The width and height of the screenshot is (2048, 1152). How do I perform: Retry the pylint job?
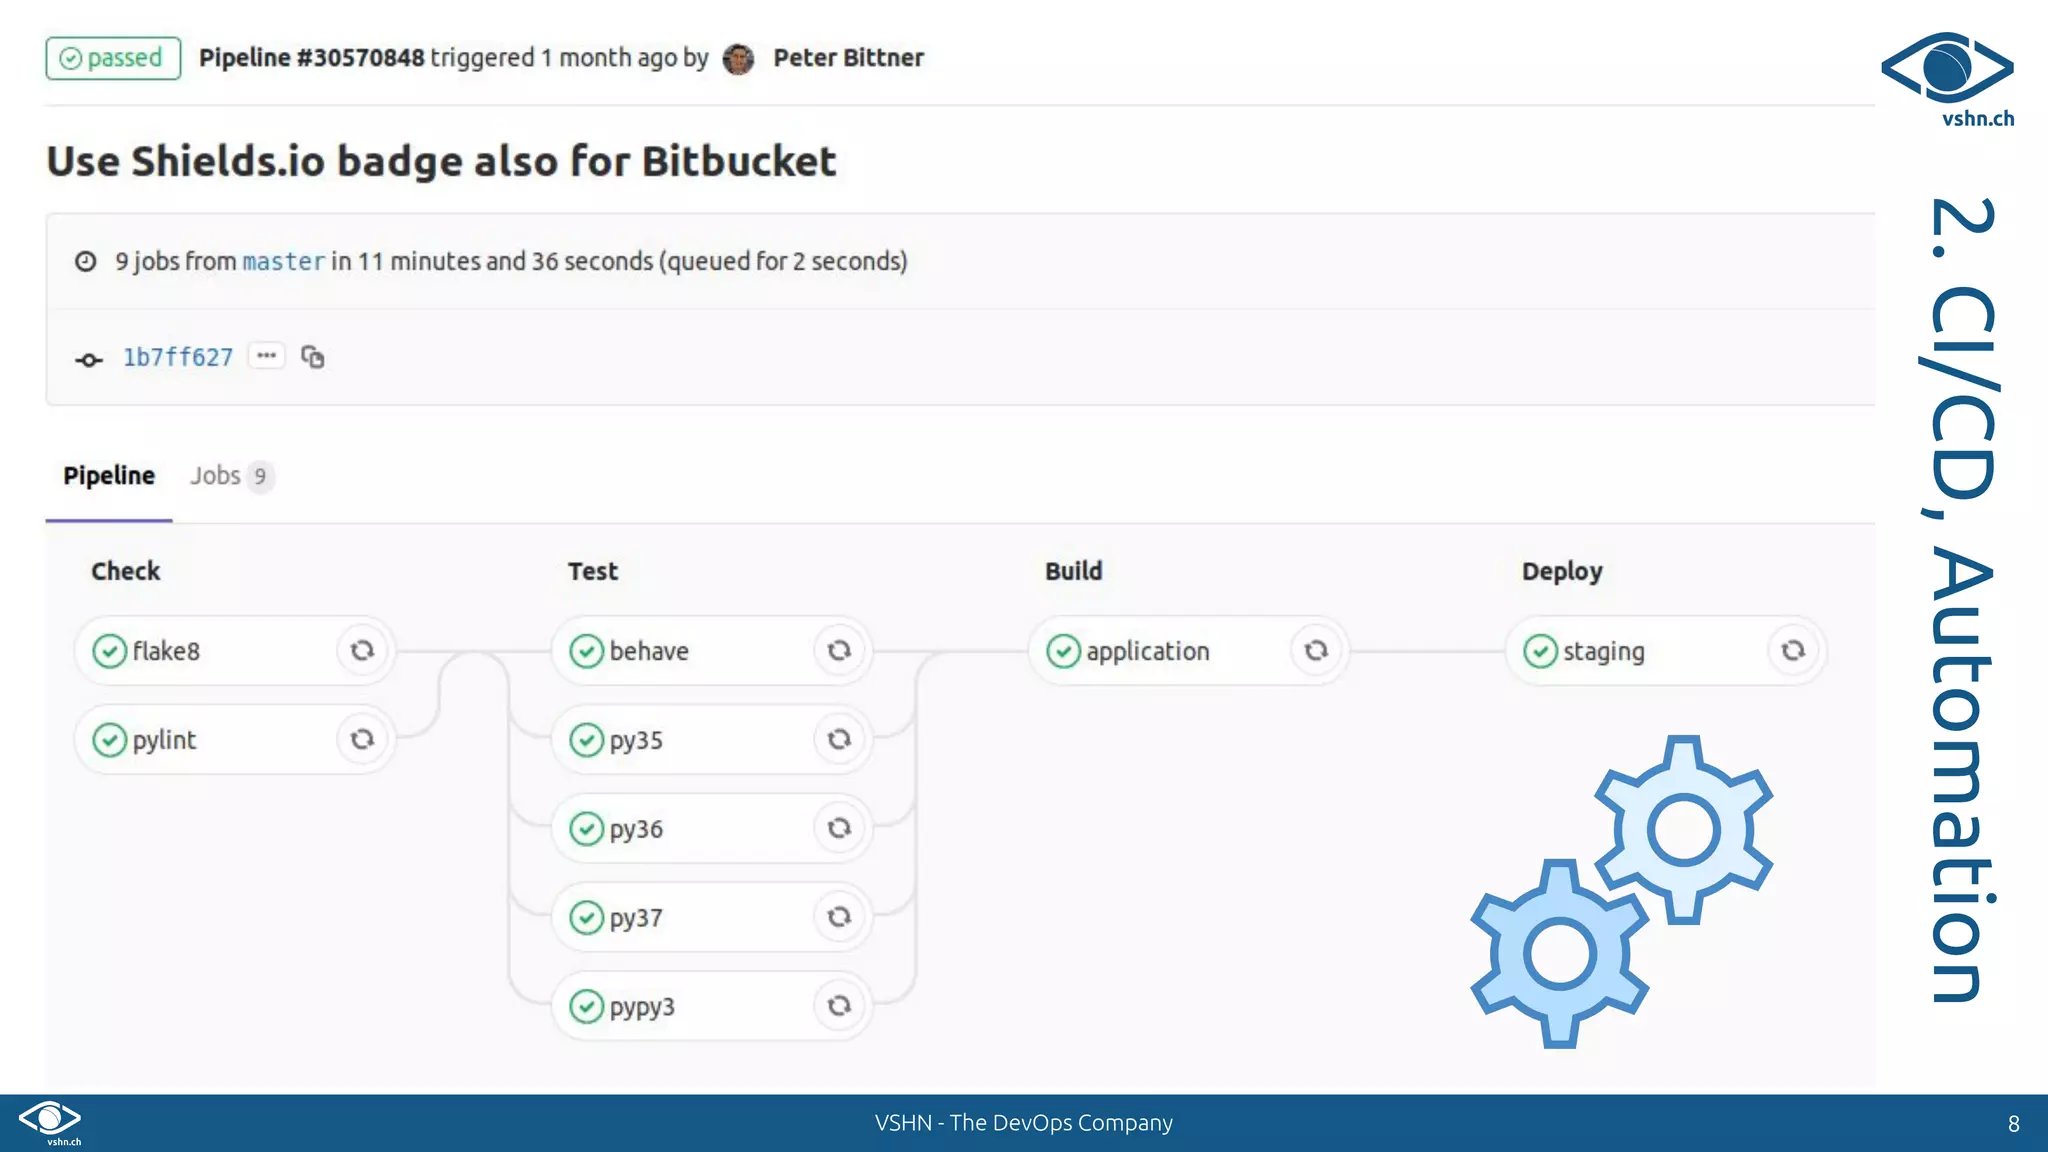(362, 740)
